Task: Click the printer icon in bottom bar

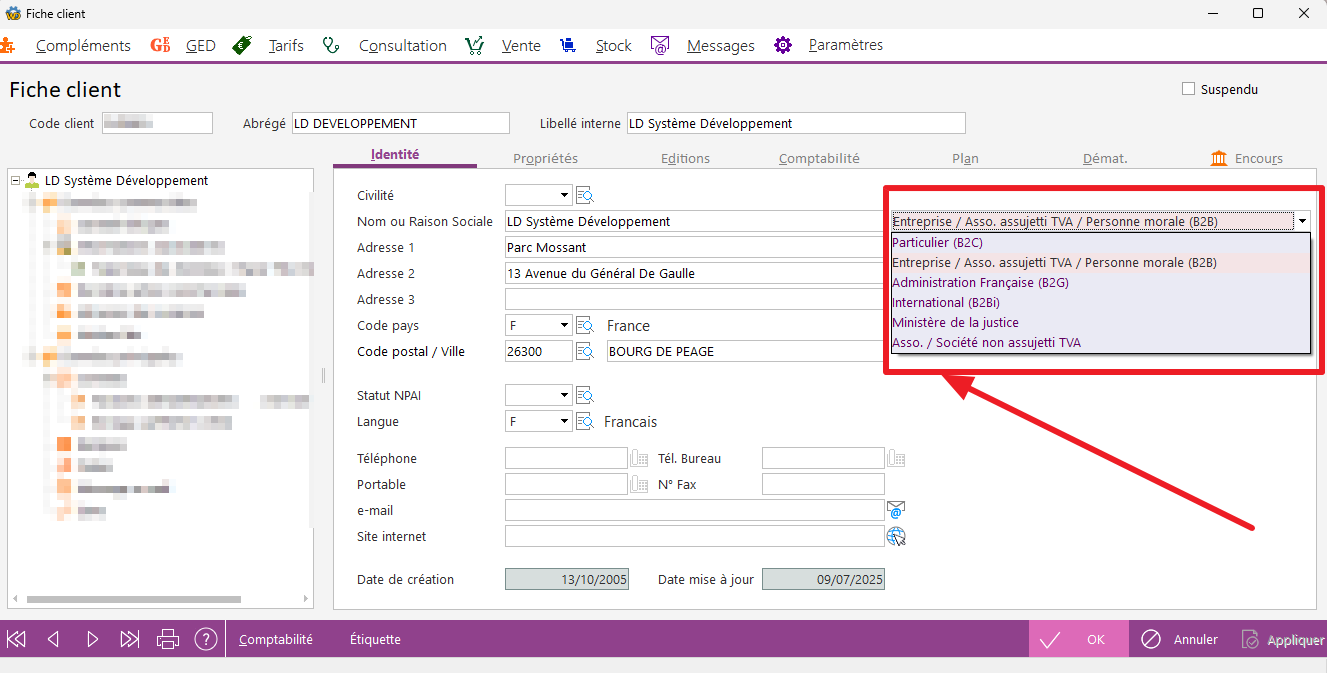Action: click(168, 639)
